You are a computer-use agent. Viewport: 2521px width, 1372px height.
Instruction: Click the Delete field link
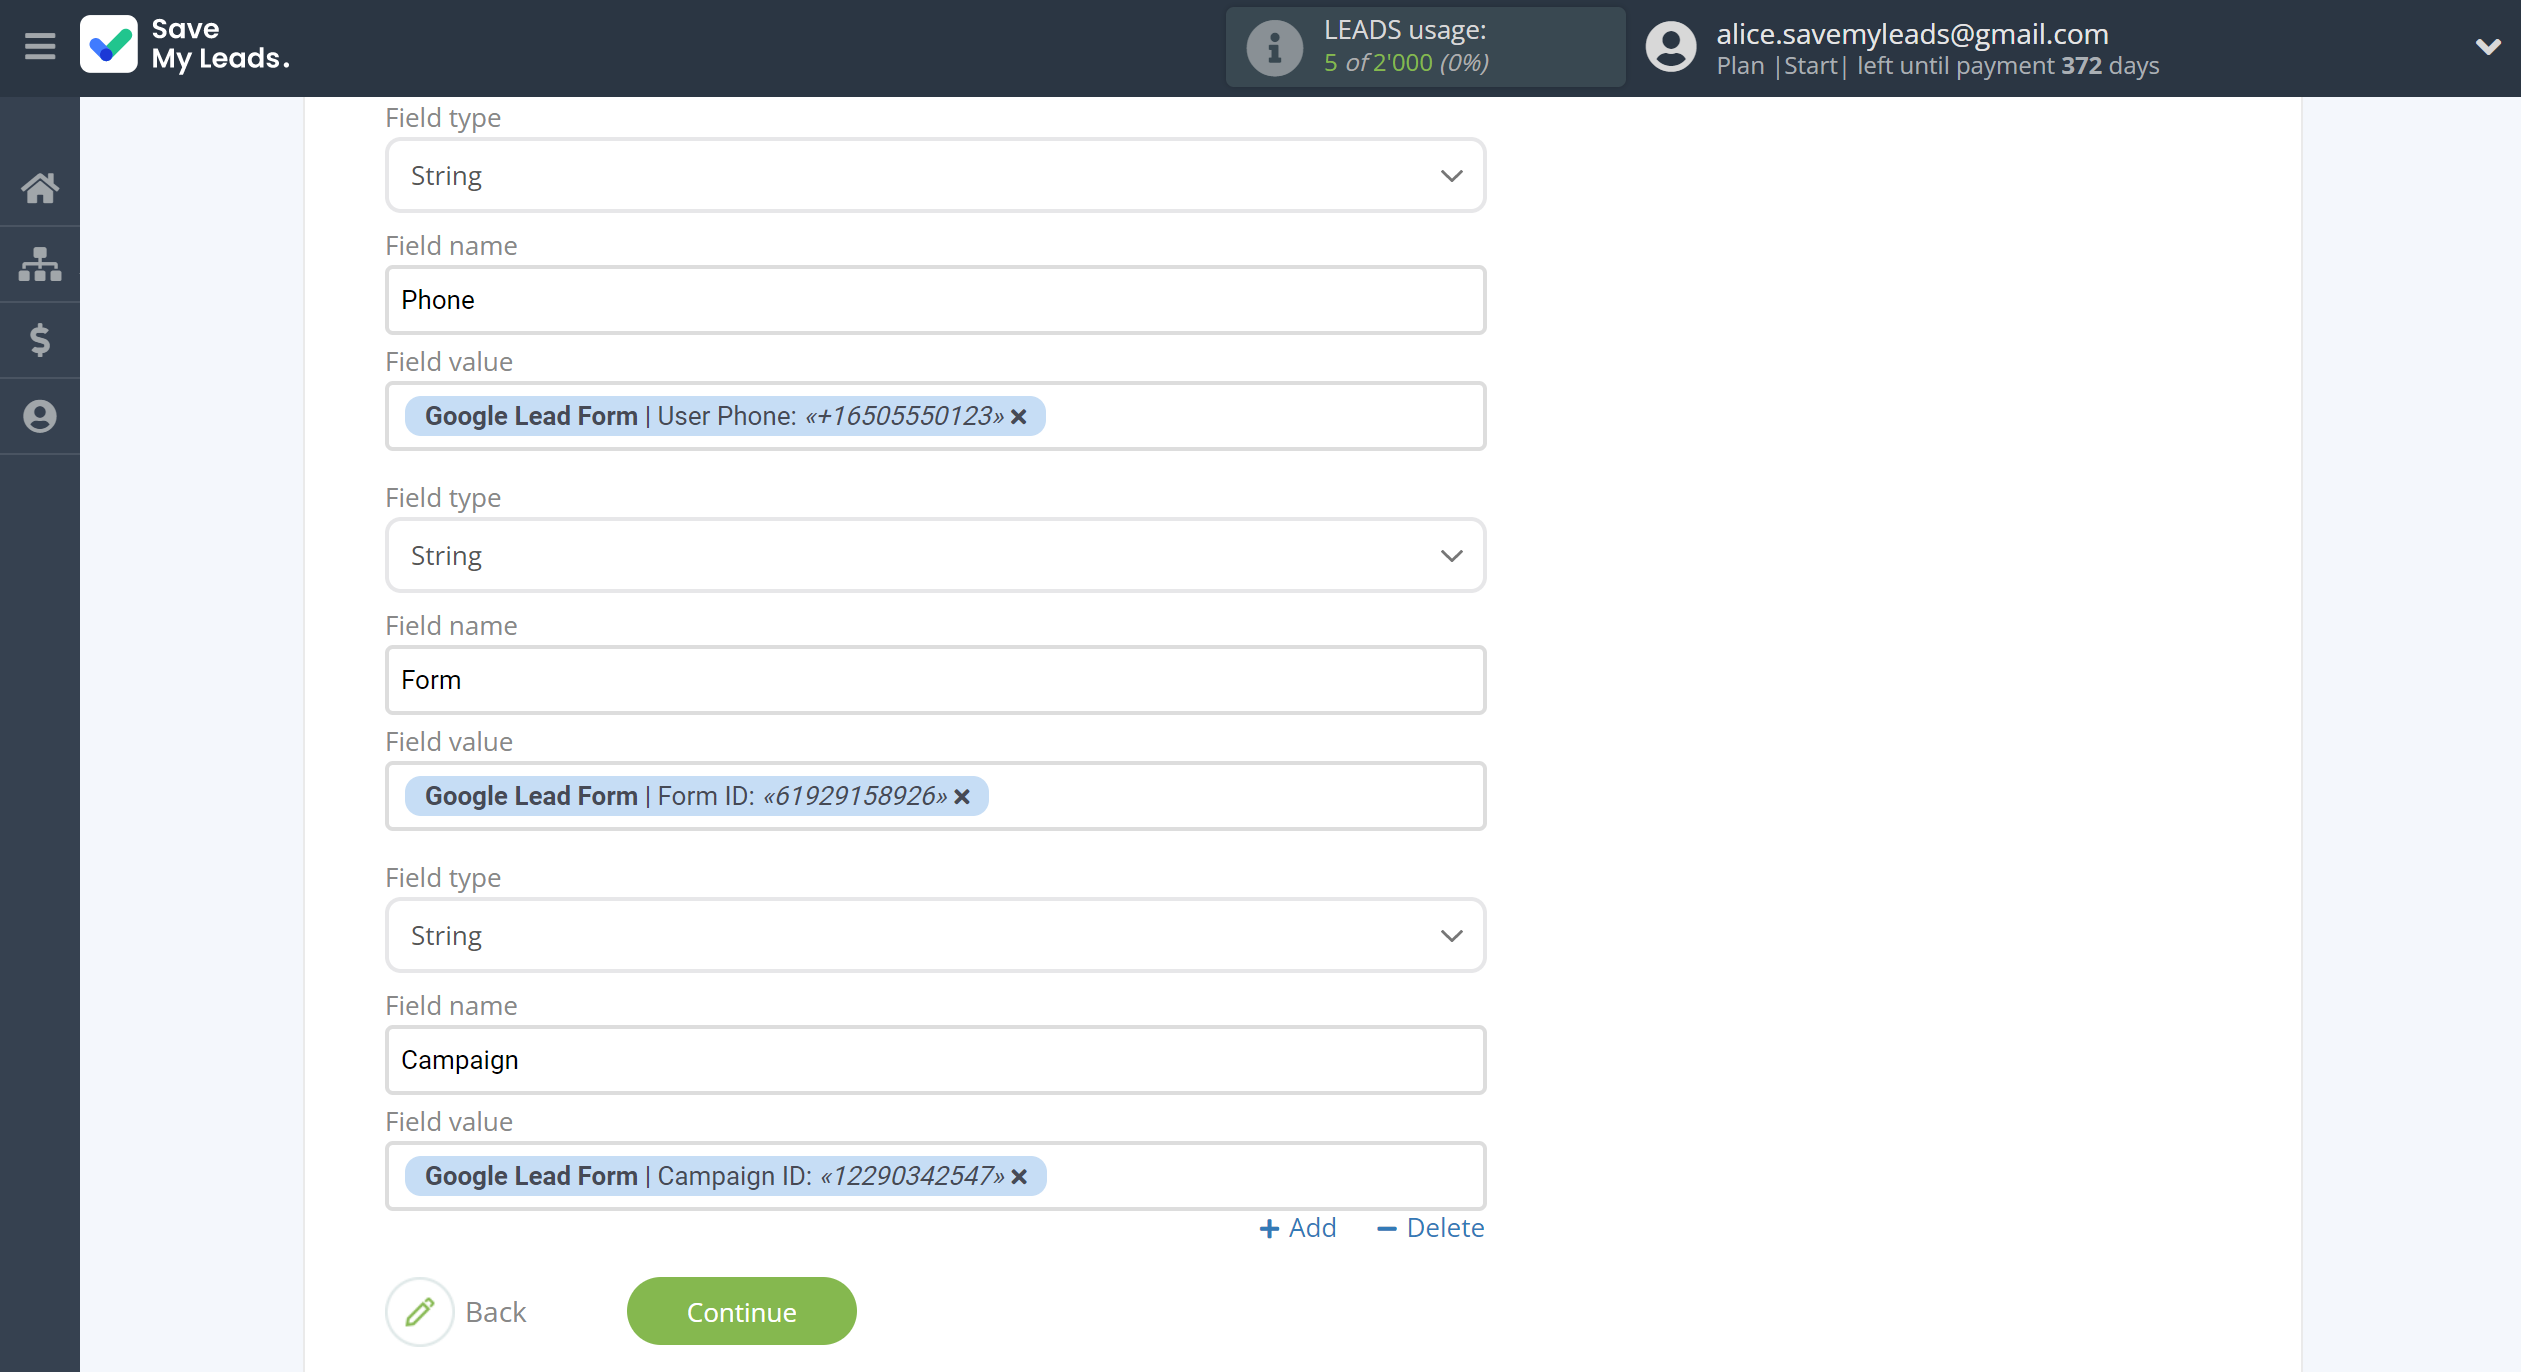(1431, 1228)
